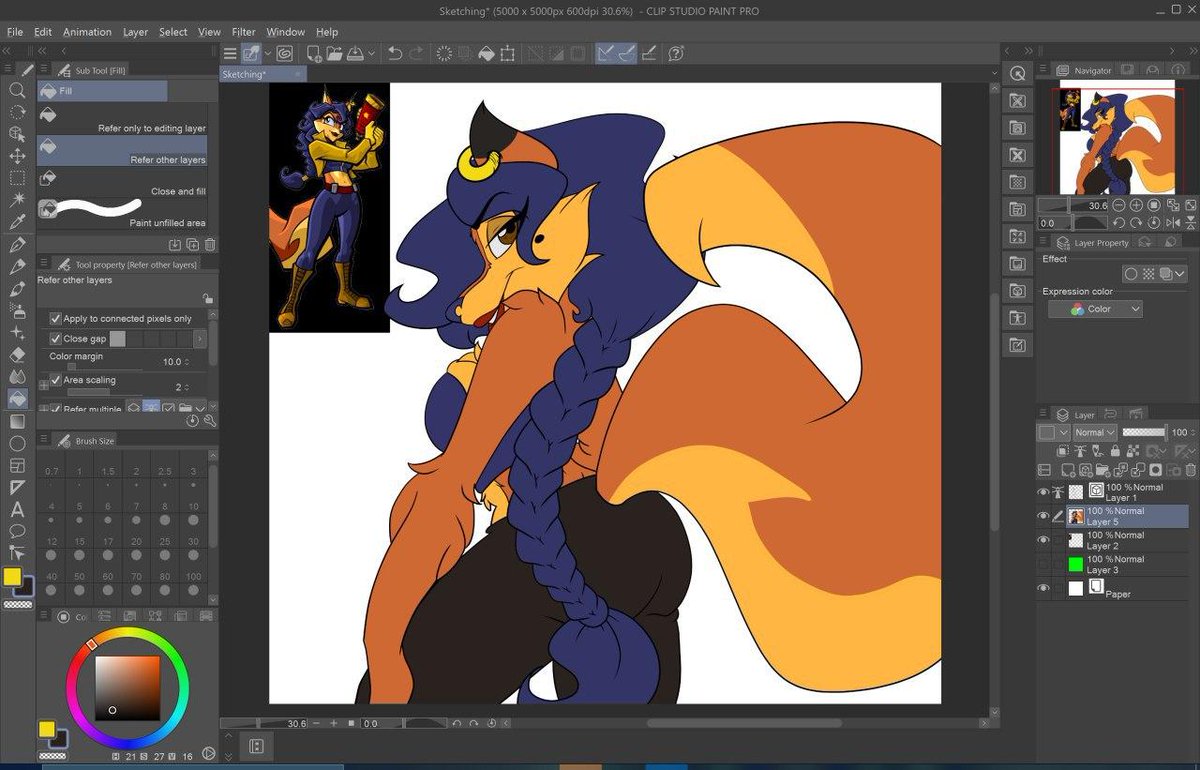Click the yellow main color swatch

point(12,577)
